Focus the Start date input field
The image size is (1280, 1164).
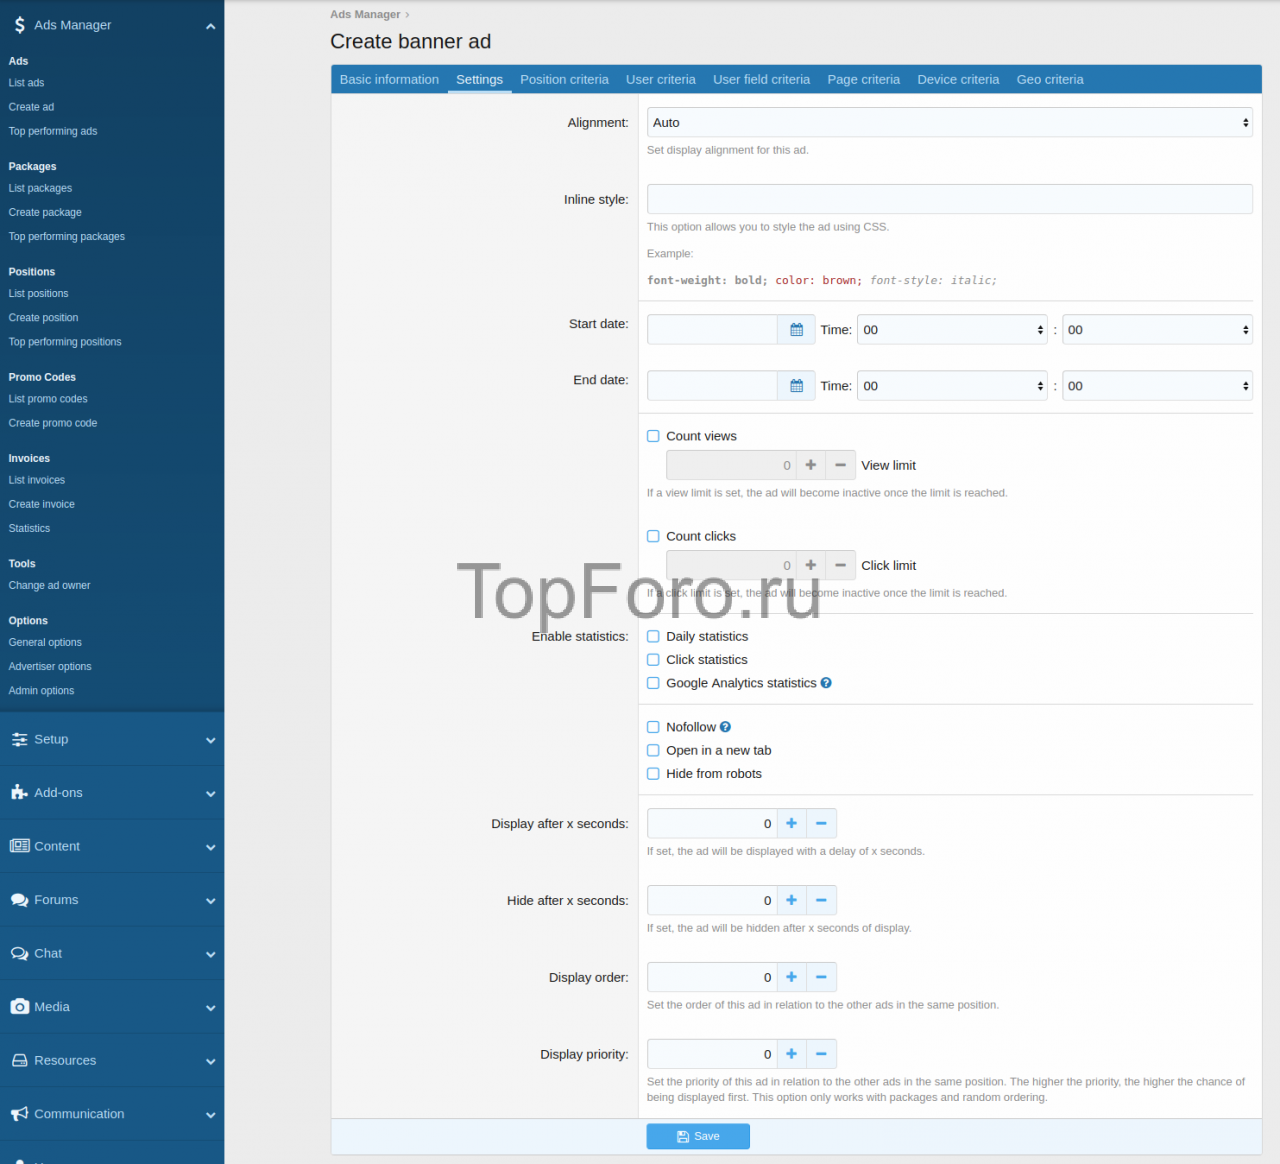point(712,330)
